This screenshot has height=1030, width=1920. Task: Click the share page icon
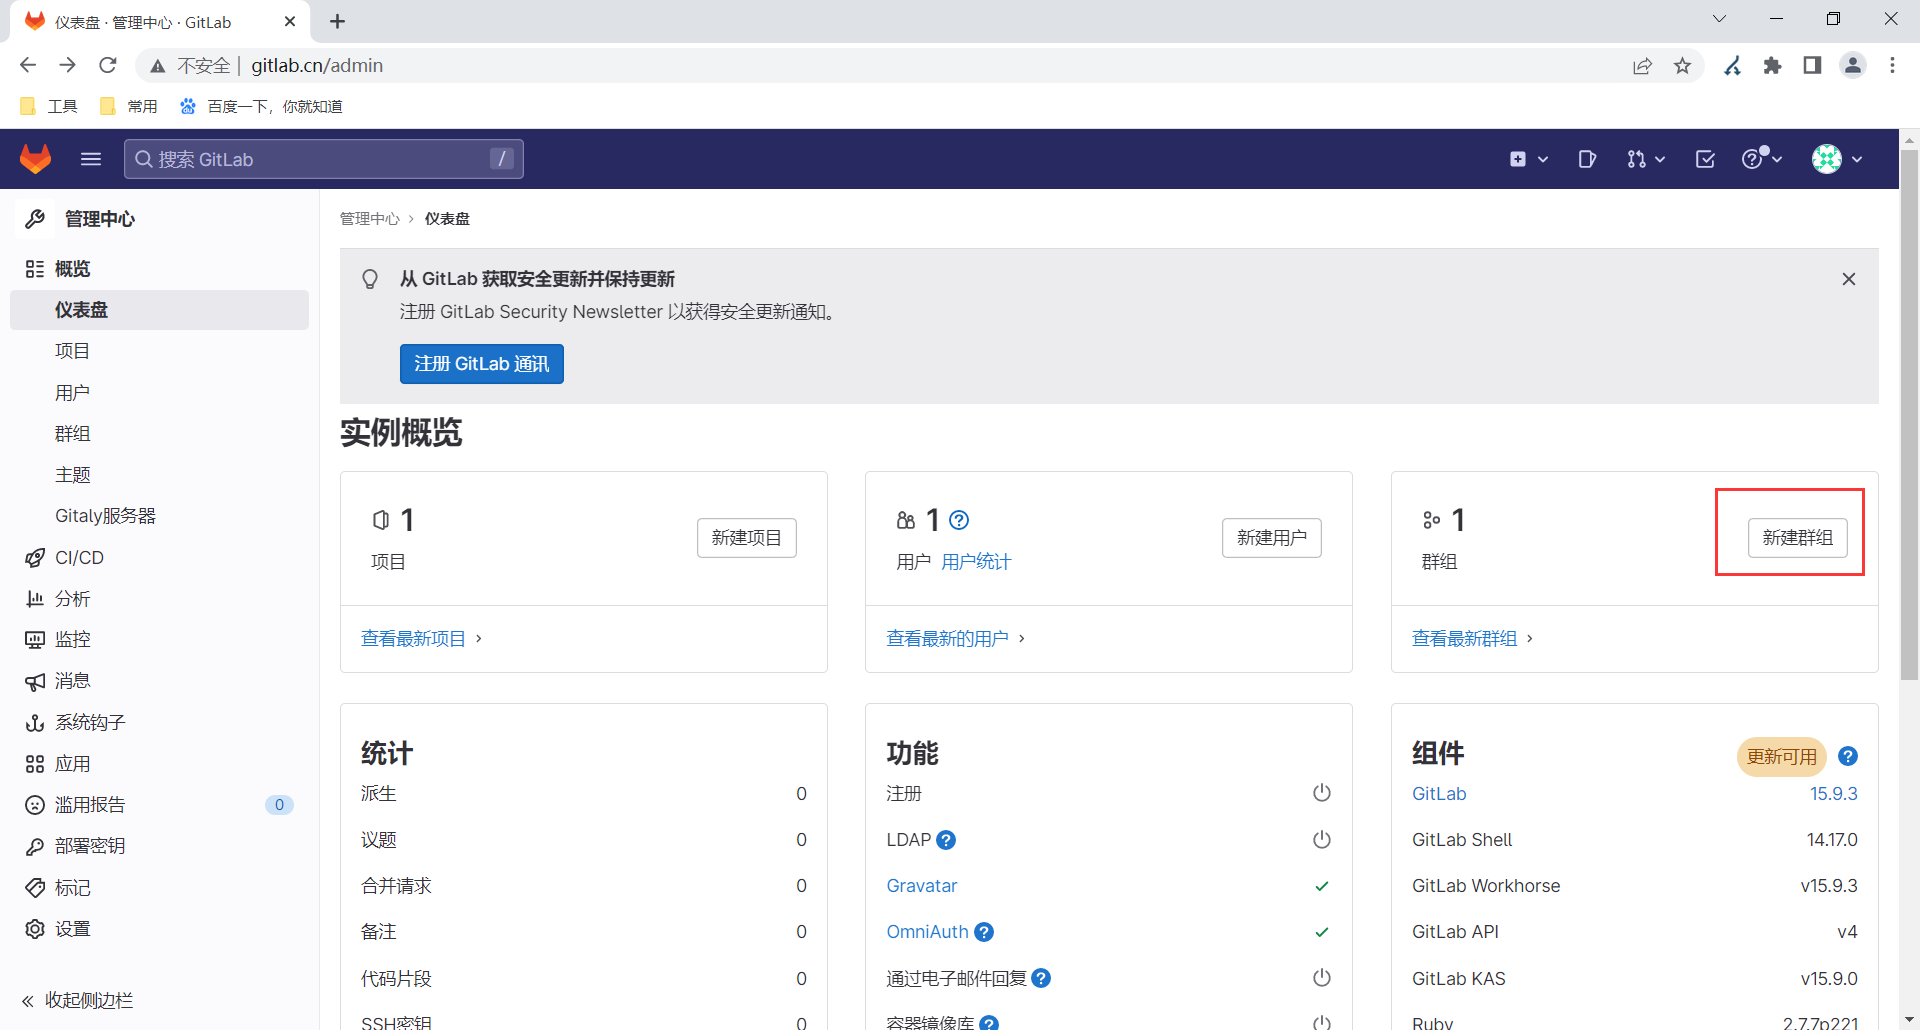(1643, 65)
